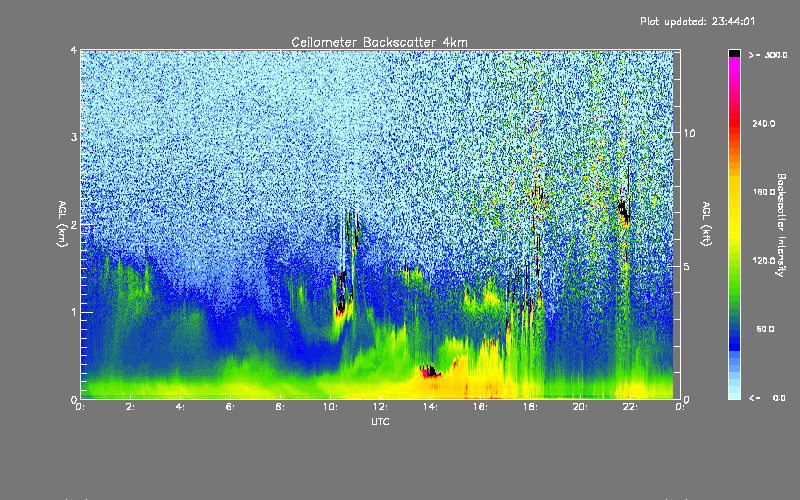Click the '18:' hour tick on UTC axis
Viewport: 800px width, 500px height.
tap(531, 407)
